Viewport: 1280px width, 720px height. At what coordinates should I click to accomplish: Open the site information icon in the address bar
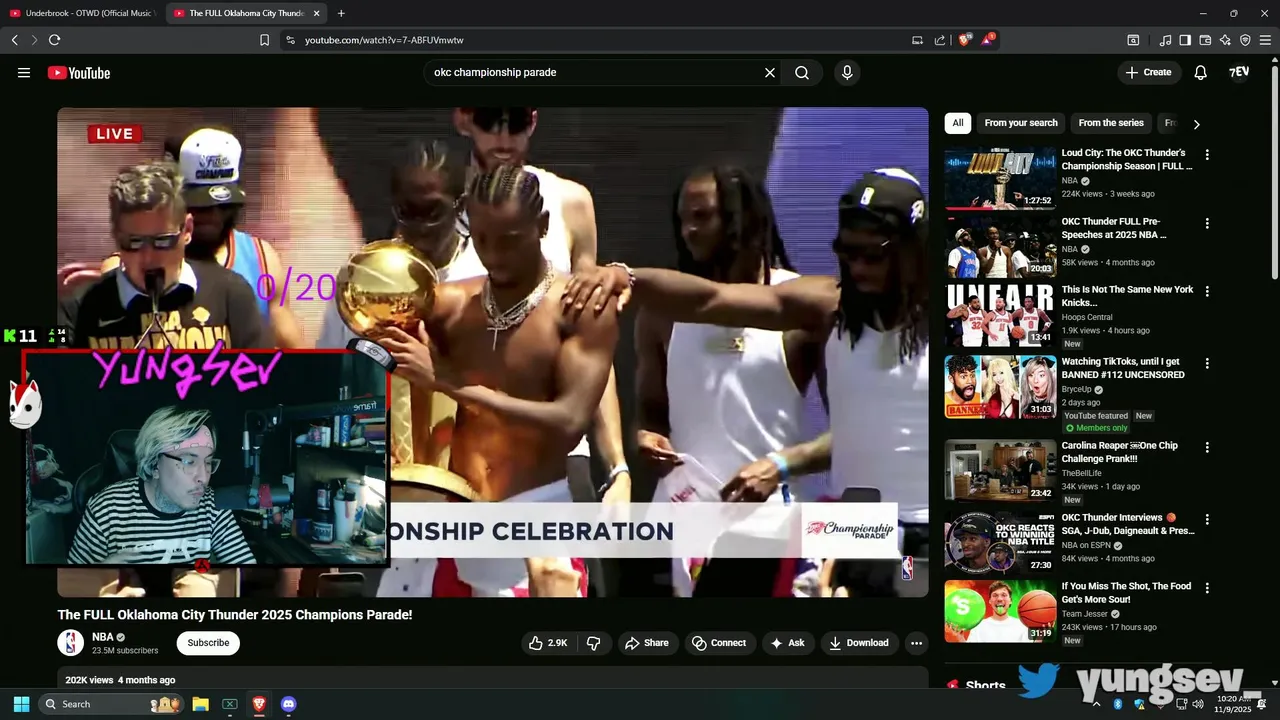pos(290,40)
